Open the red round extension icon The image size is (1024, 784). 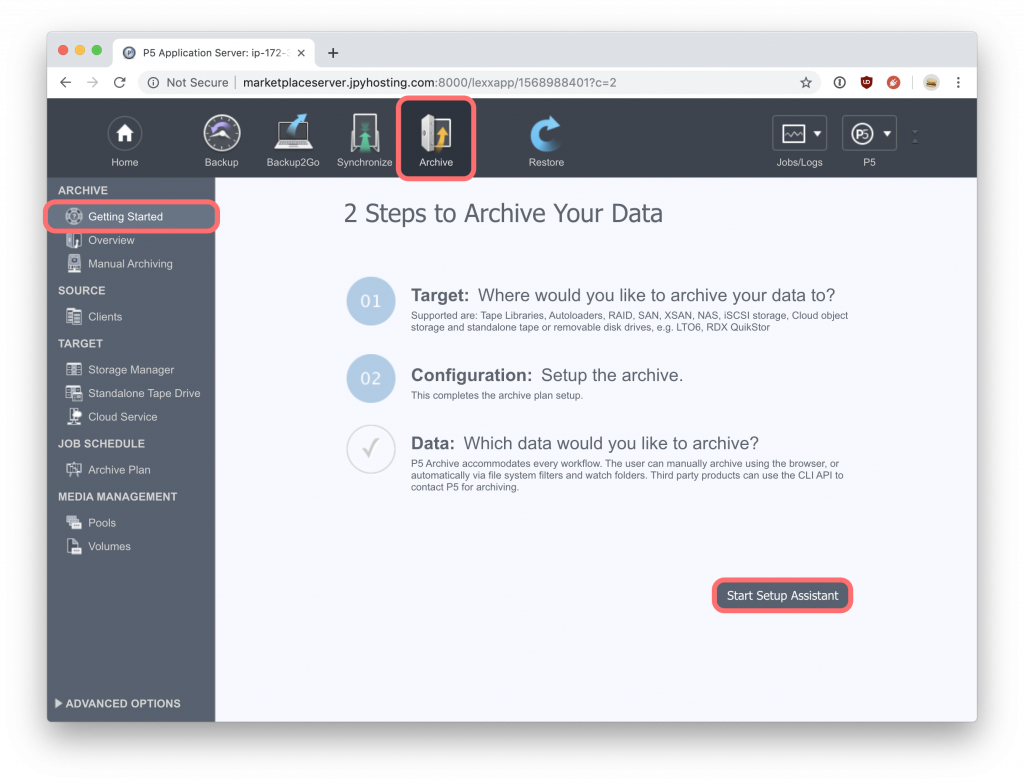point(893,82)
